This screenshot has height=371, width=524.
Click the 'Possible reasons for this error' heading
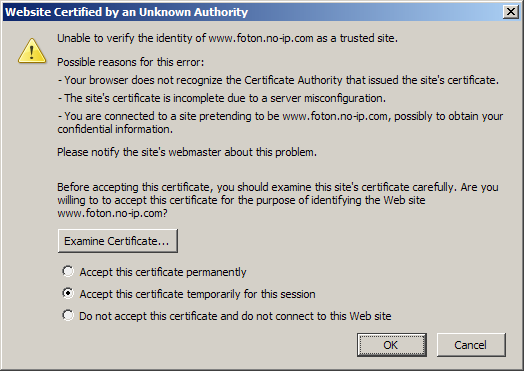[x=130, y=62]
